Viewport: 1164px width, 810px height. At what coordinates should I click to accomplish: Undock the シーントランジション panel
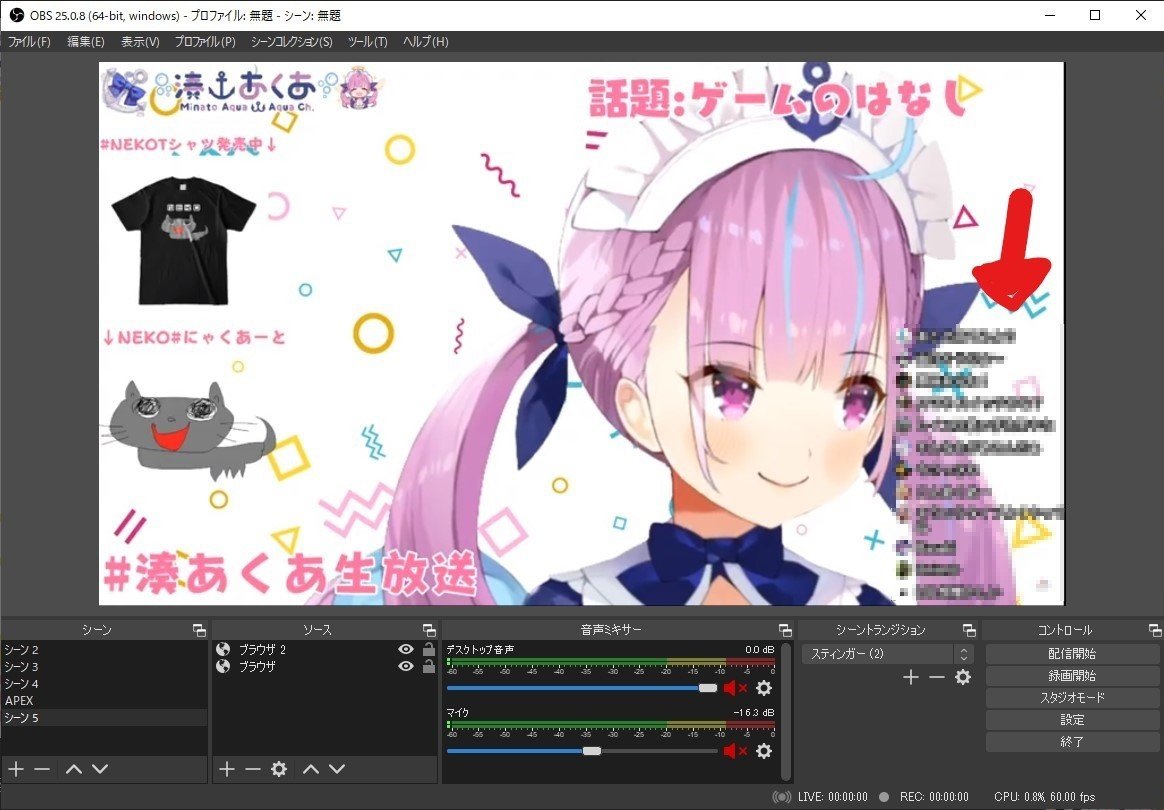coord(969,630)
